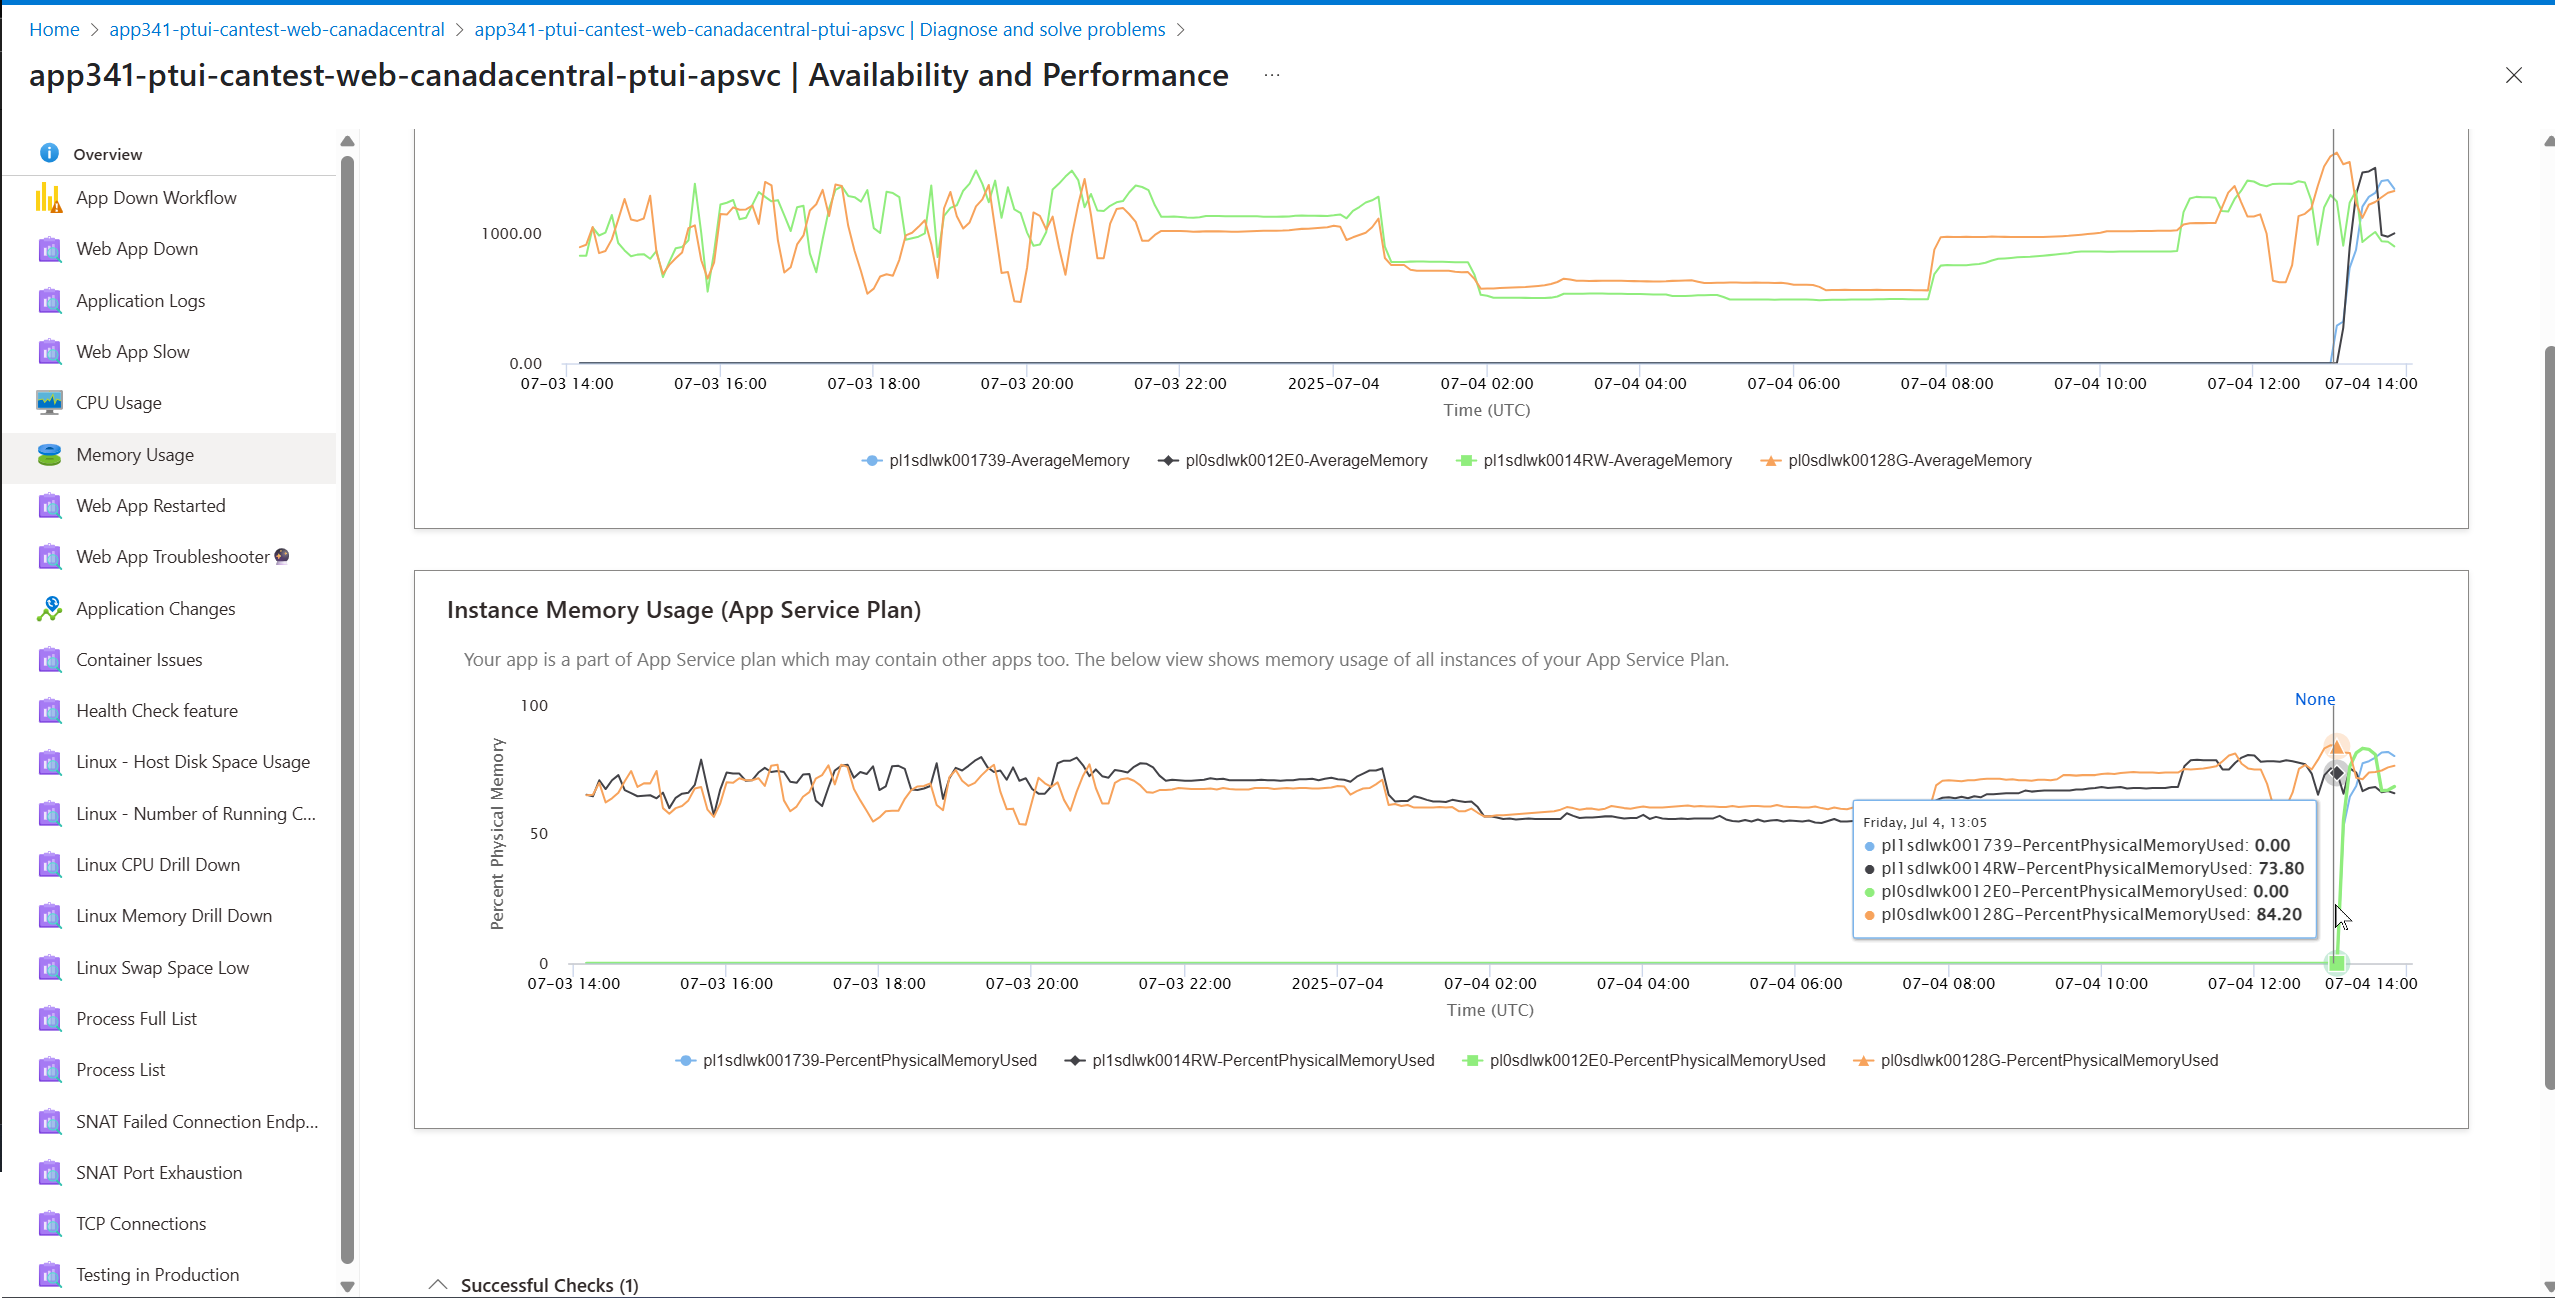2555x1298 pixels.
Task: Click the Linux Host Disk Space icon
Action: pos(49,762)
